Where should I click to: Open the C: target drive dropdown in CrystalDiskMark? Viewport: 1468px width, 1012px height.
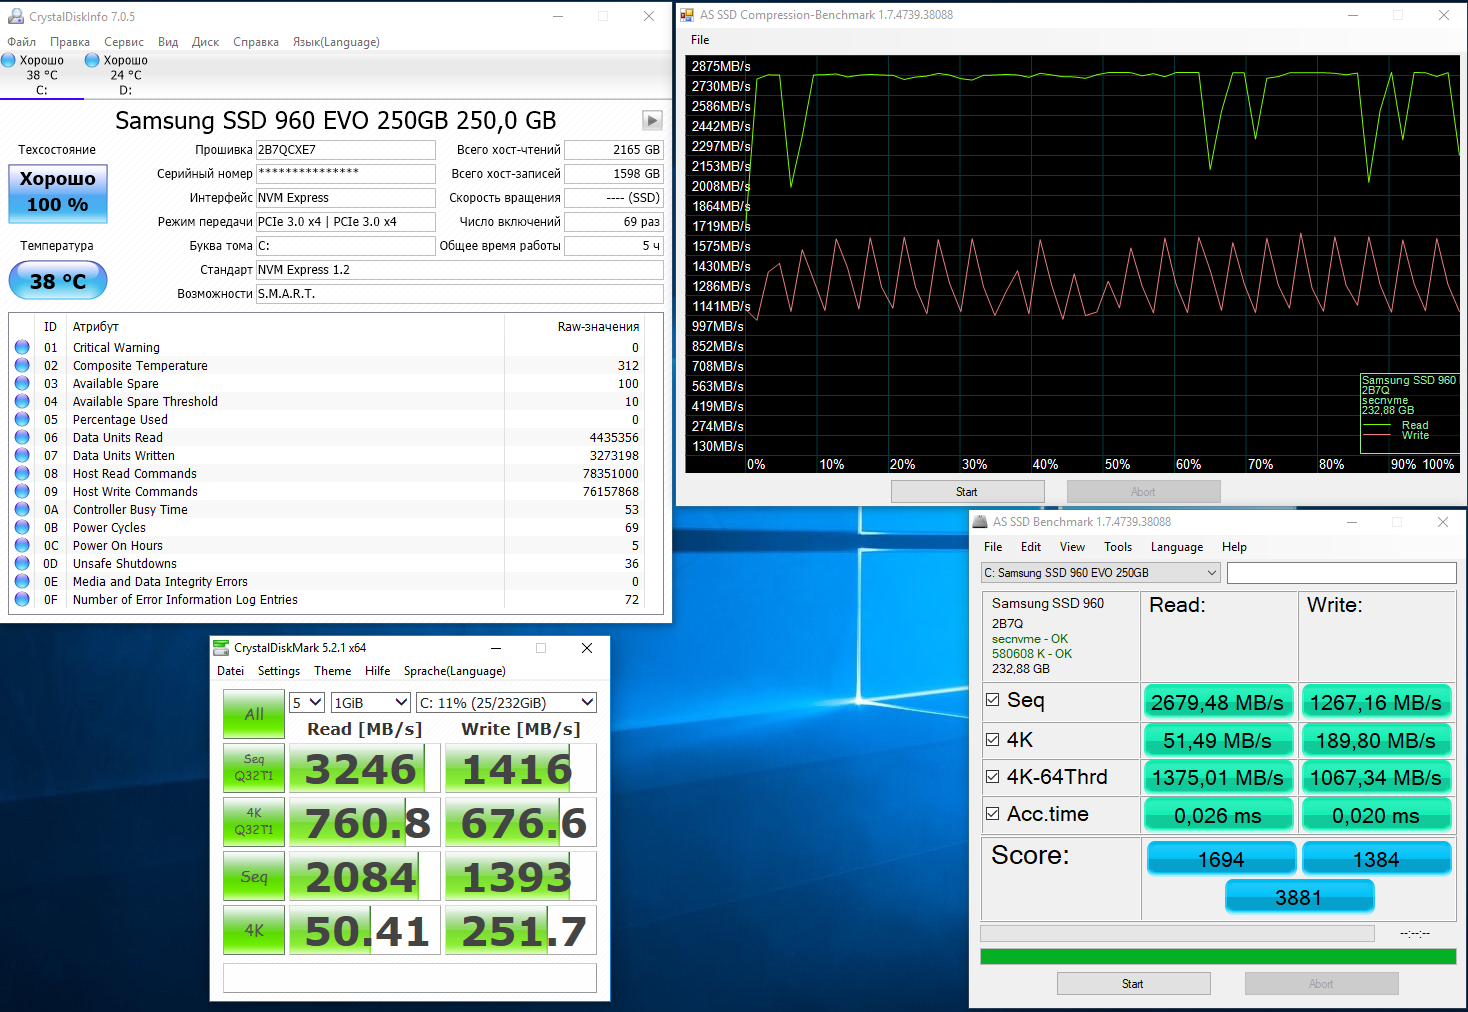point(507,703)
